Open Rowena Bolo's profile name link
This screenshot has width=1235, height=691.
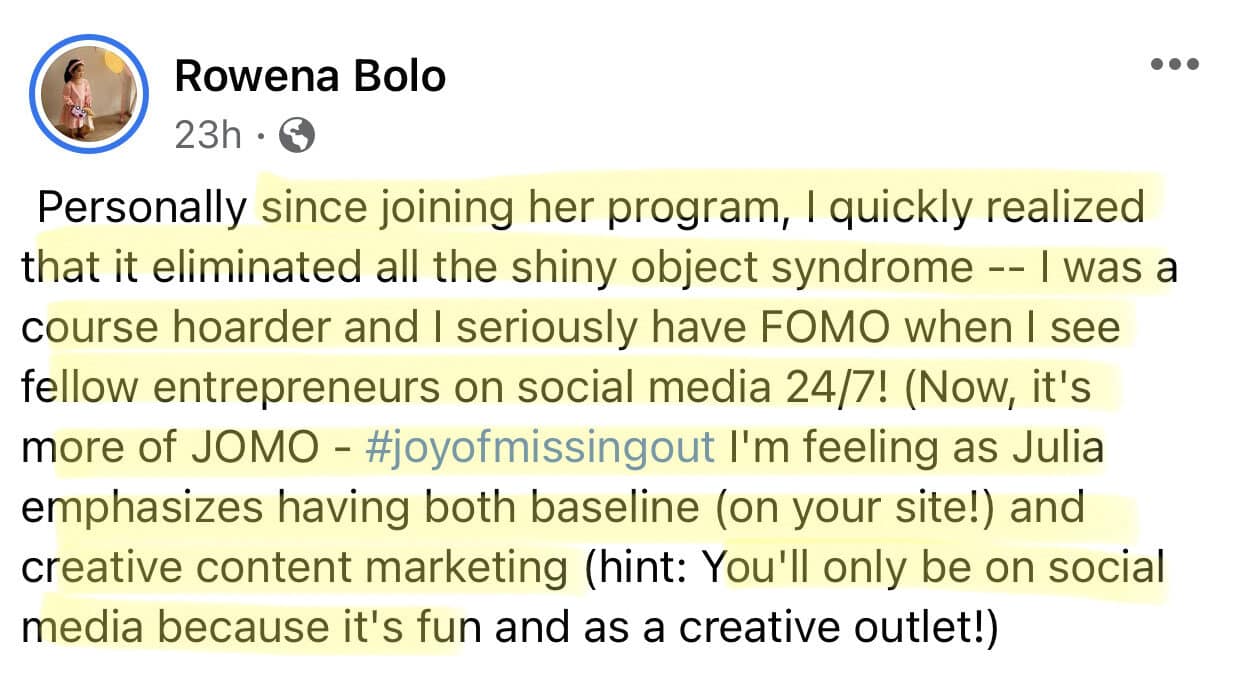[x=310, y=76]
